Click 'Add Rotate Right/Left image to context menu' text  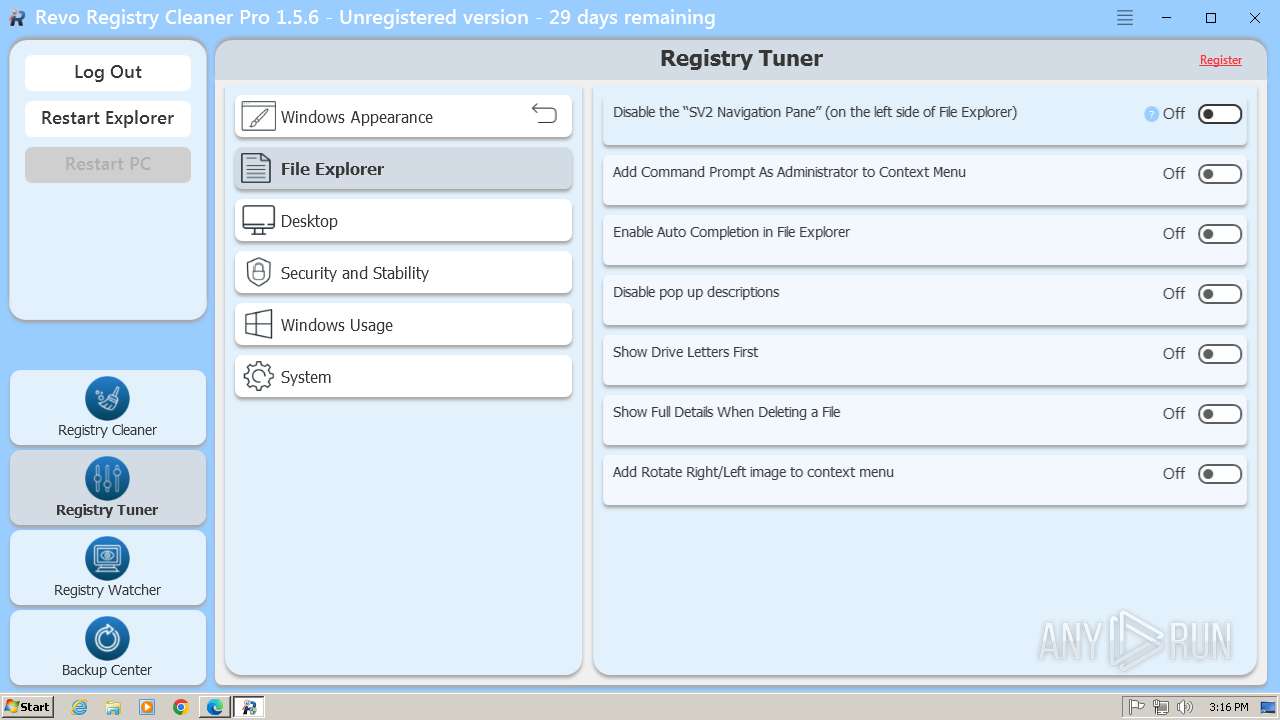point(753,472)
